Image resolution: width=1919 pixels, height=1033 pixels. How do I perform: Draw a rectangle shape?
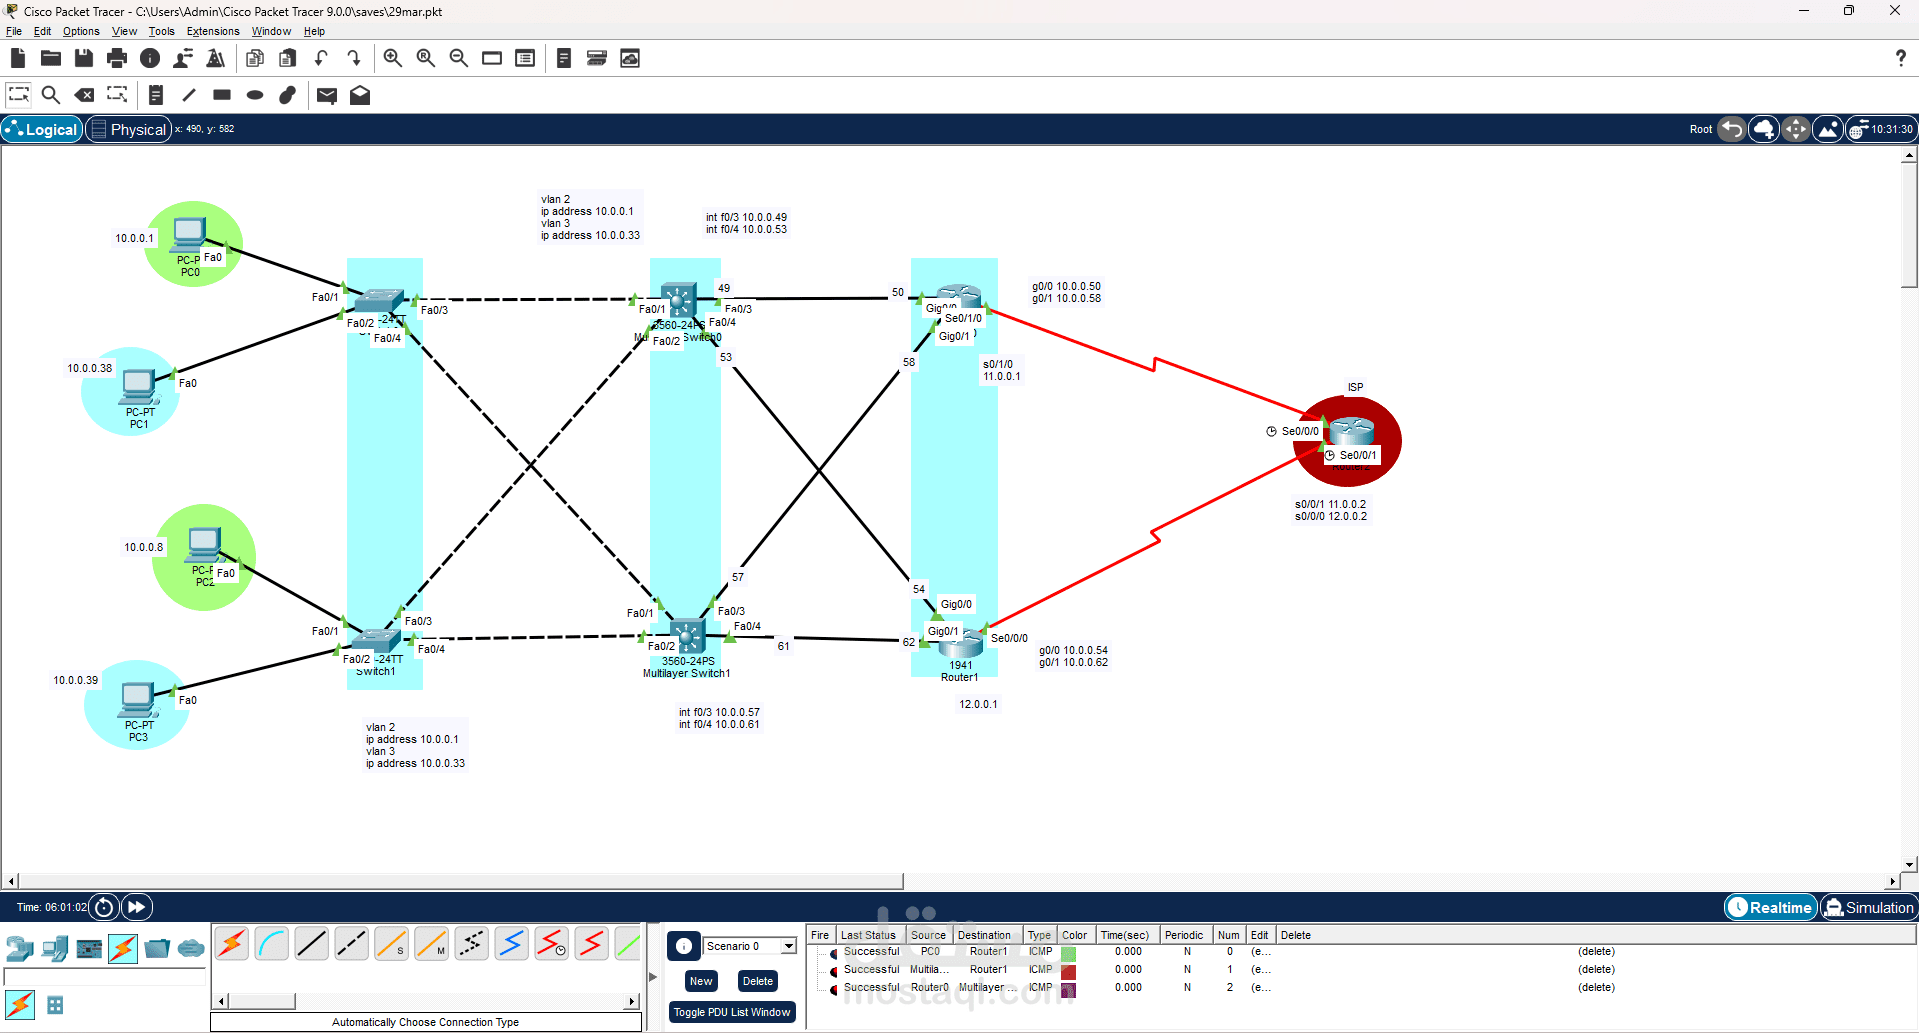(222, 95)
